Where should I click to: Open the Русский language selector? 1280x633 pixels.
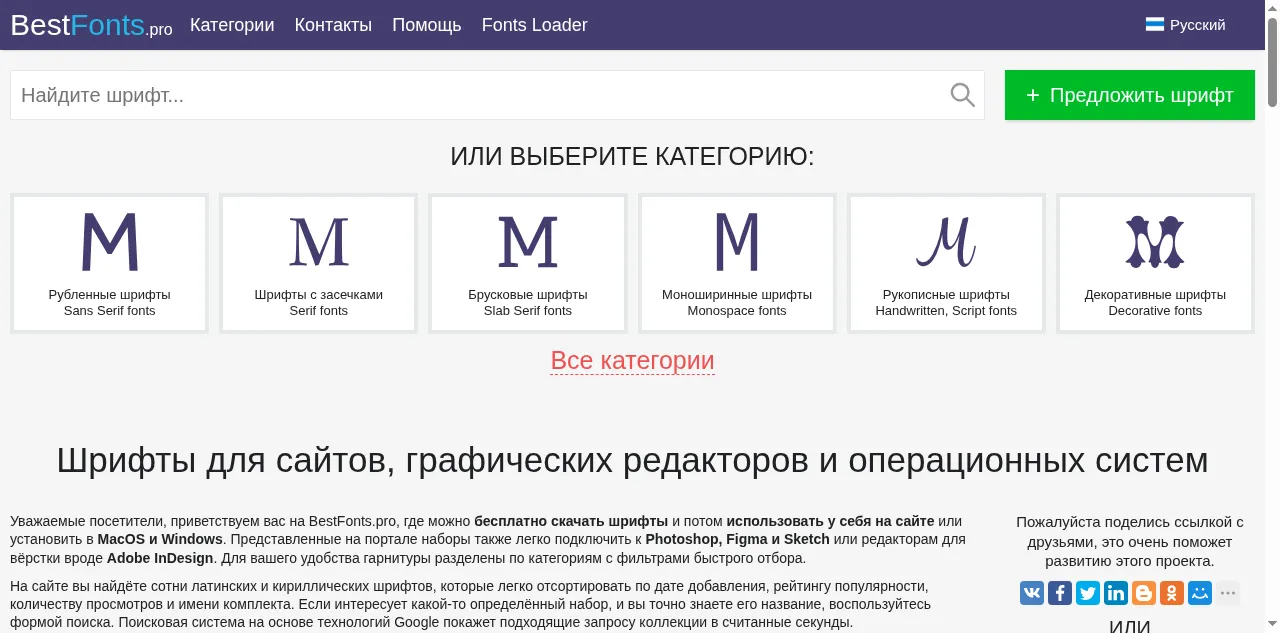[1186, 25]
